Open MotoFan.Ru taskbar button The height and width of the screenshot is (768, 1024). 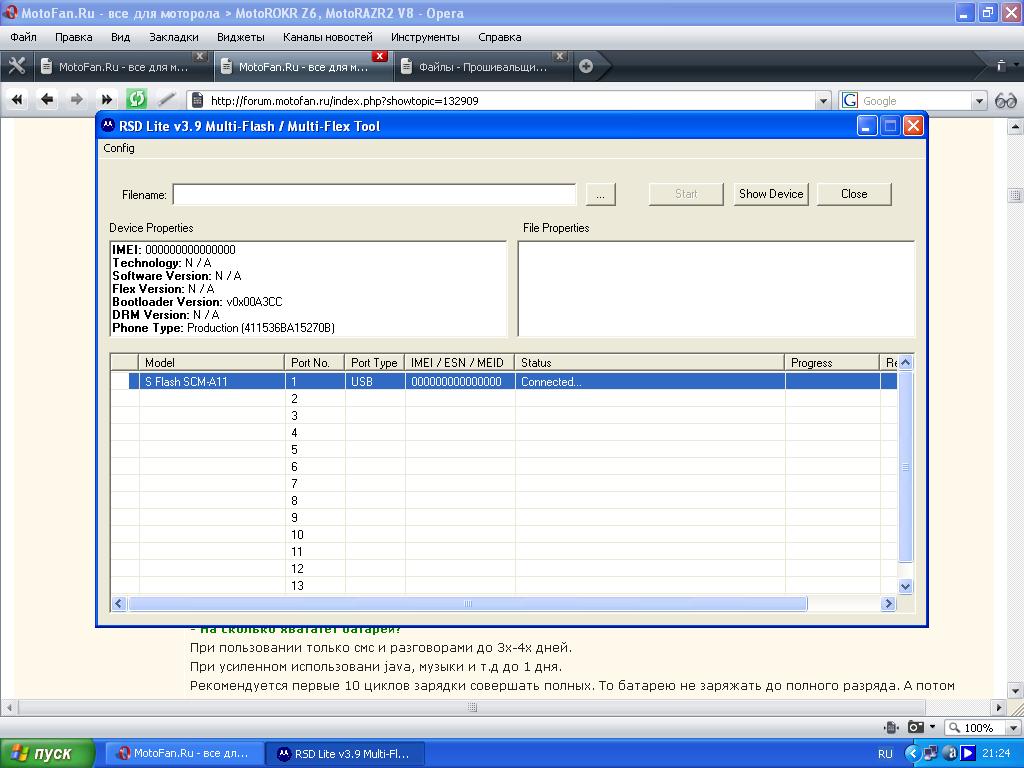pyautogui.click(x=185, y=754)
